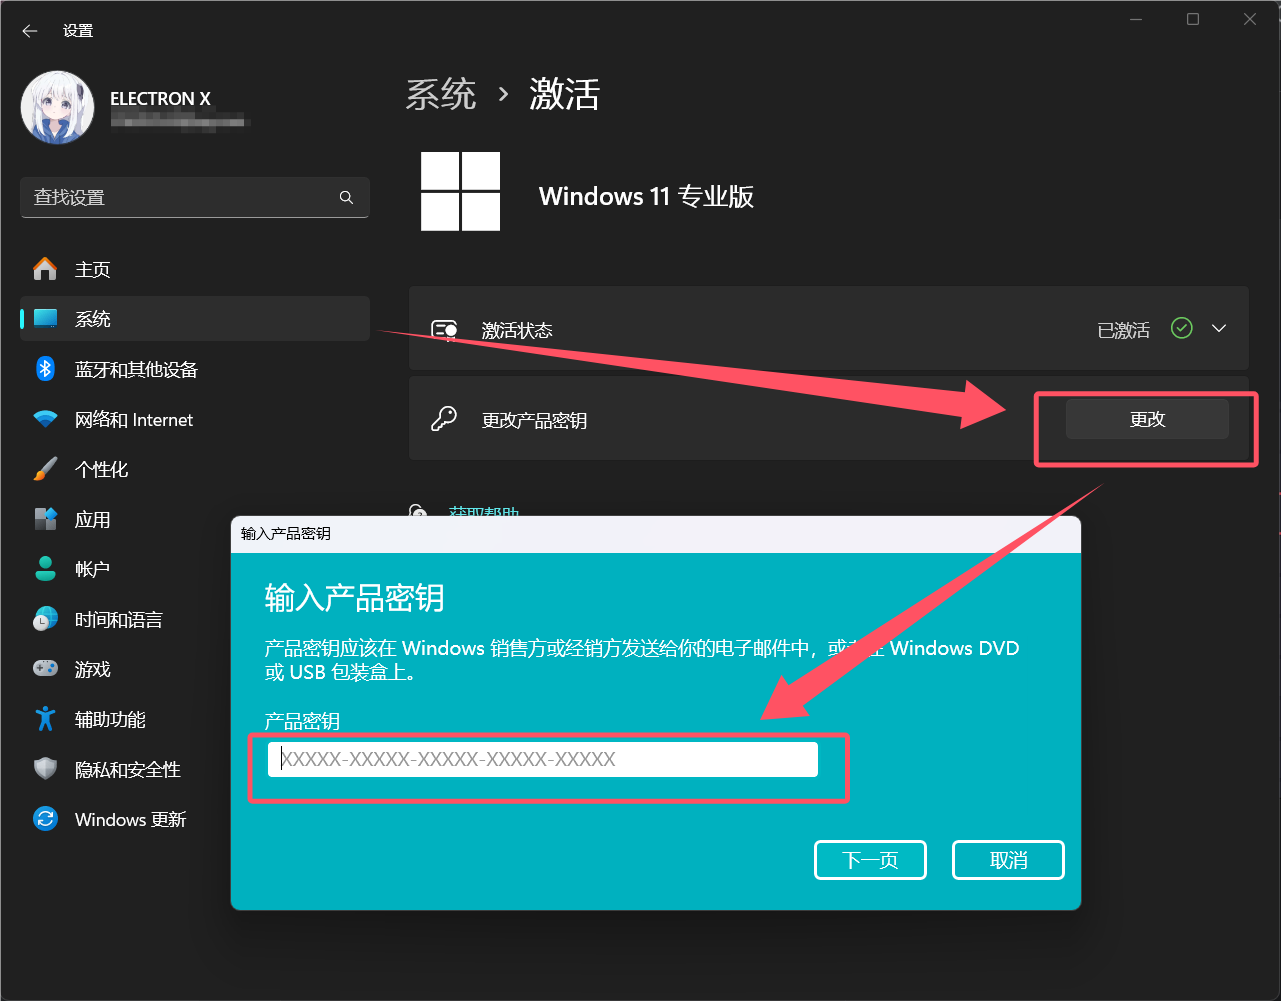Click the 隐私和安全性 shield icon

pos(45,769)
